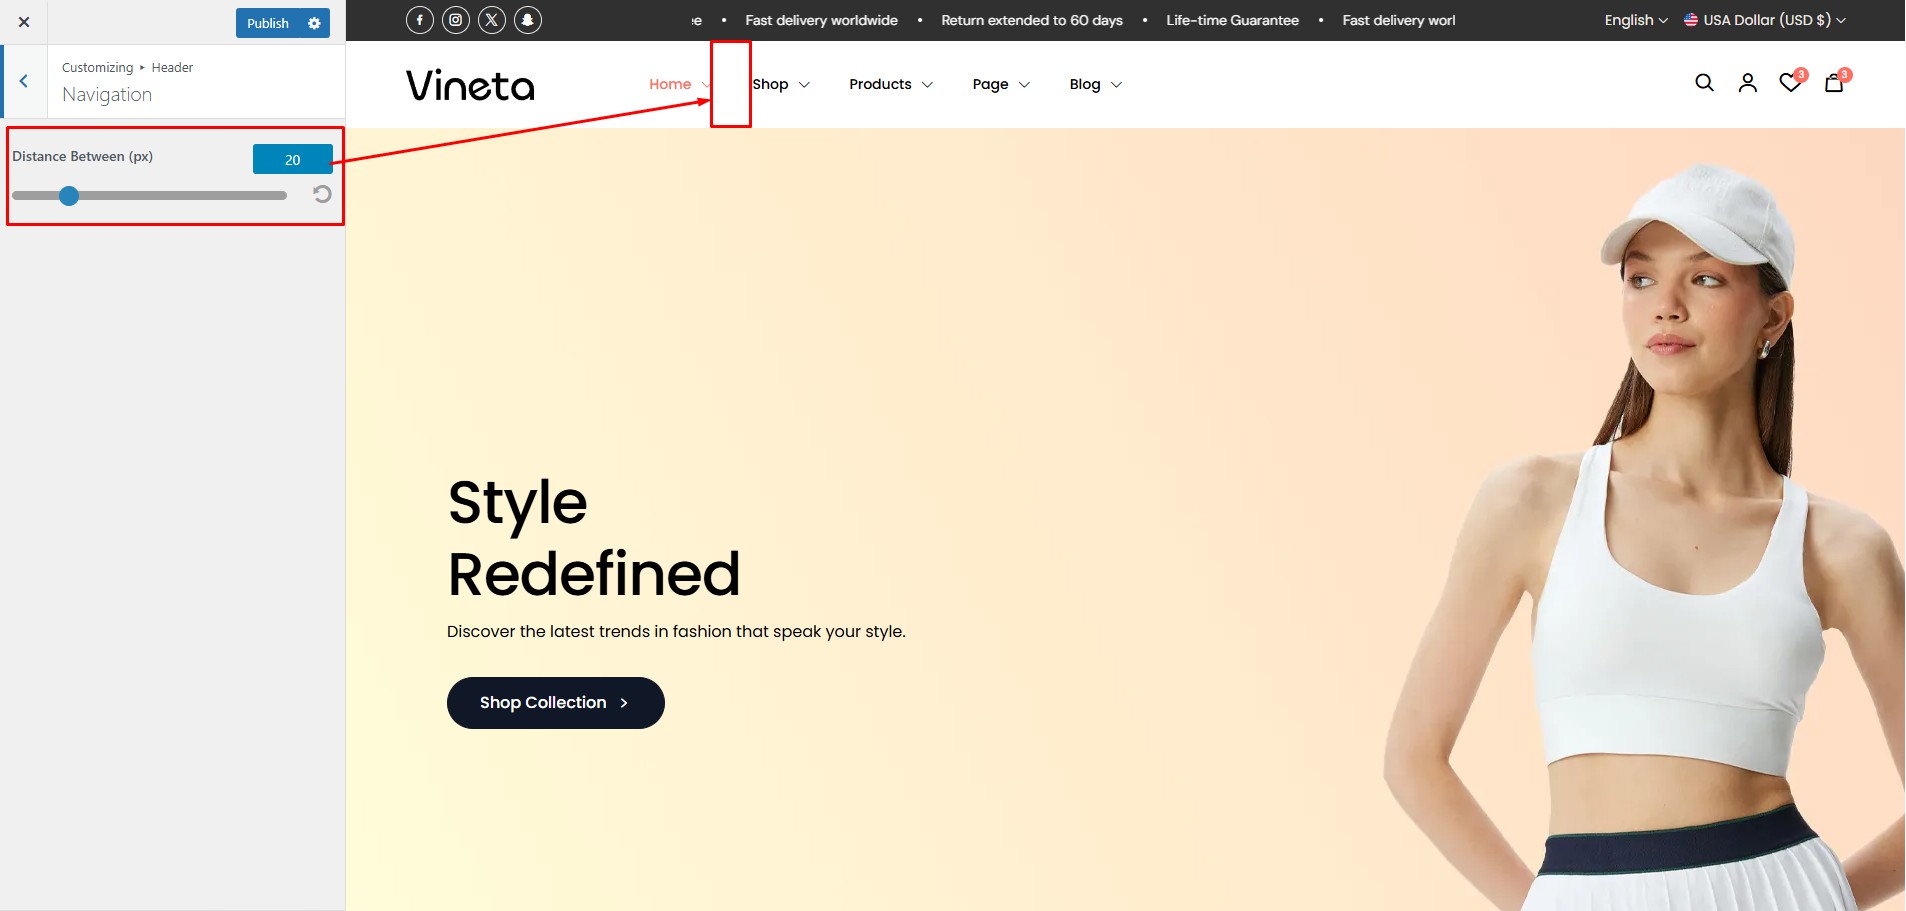Click 'Return extended to 60 days' text
Screen dimensions: 1906x911
pos(1032,20)
